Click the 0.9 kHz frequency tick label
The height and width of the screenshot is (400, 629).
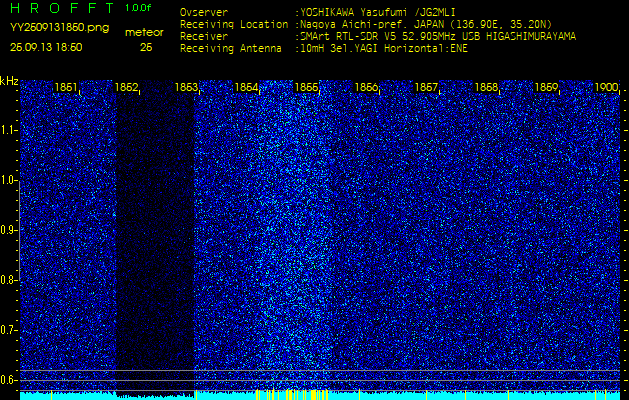pyautogui.click(x=8, y=230)
